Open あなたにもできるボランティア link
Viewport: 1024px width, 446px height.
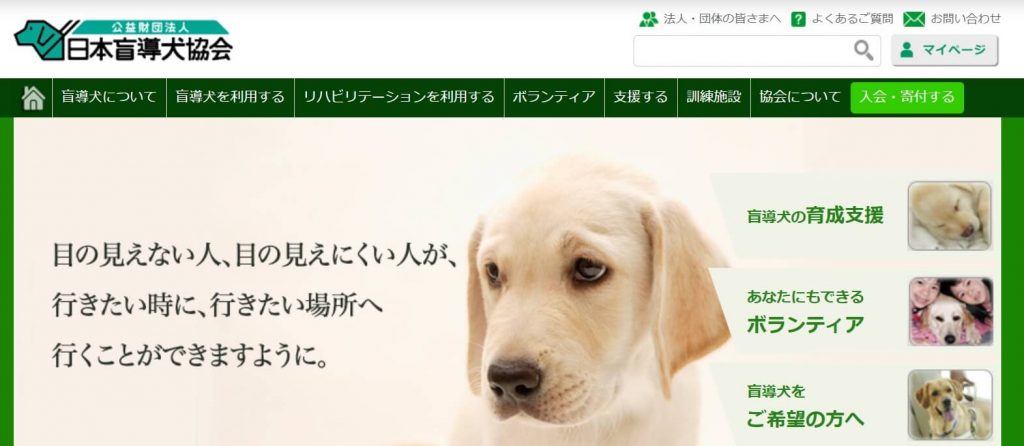point(805,311)
